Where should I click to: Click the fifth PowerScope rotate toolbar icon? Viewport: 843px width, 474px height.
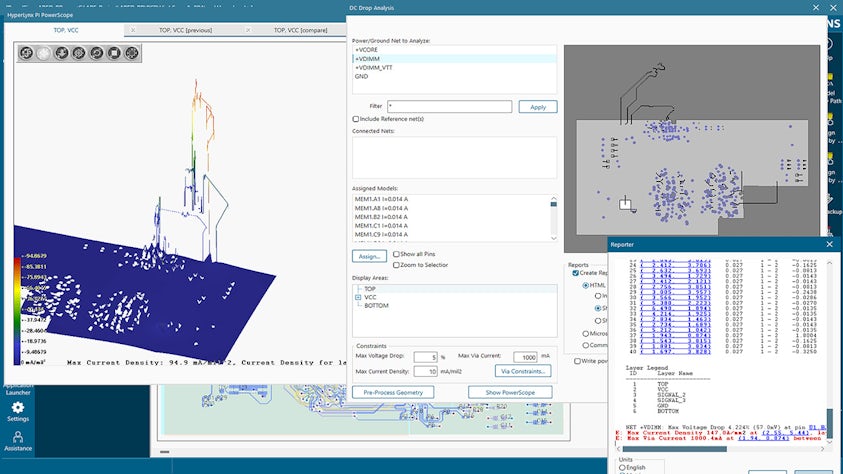pyautogui.click(x=97, y=53)
